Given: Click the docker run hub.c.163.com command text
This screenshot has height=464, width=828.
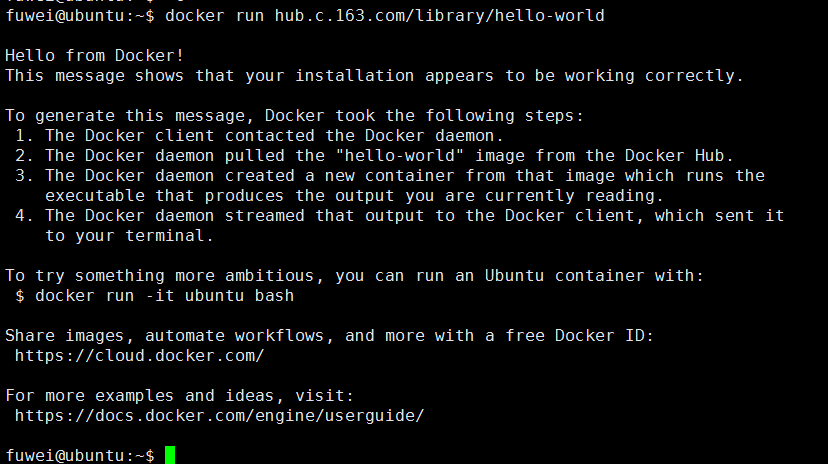Looking at the screenshot, I should pos(384,16).
